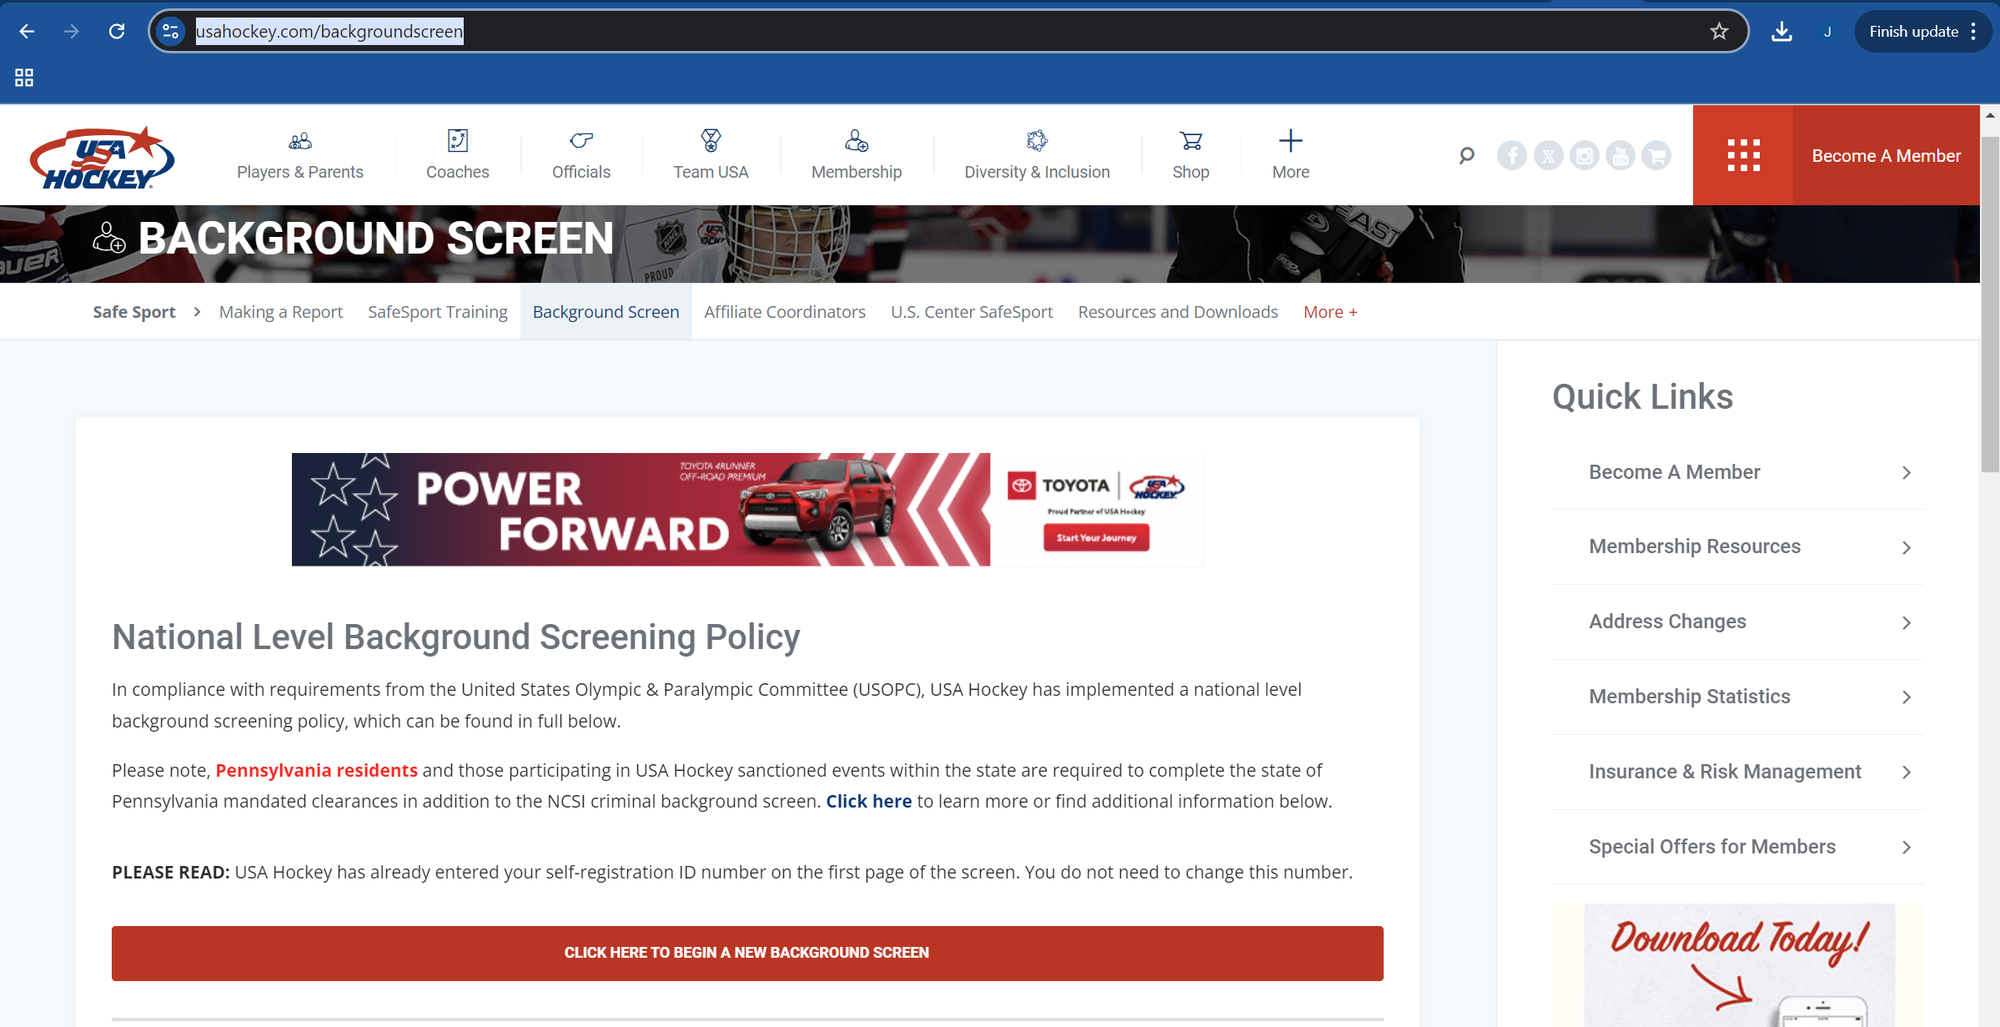Follow the Pennsylvania residents link
Viewport: 2000px width, 1027px height.
pos(316,770)
